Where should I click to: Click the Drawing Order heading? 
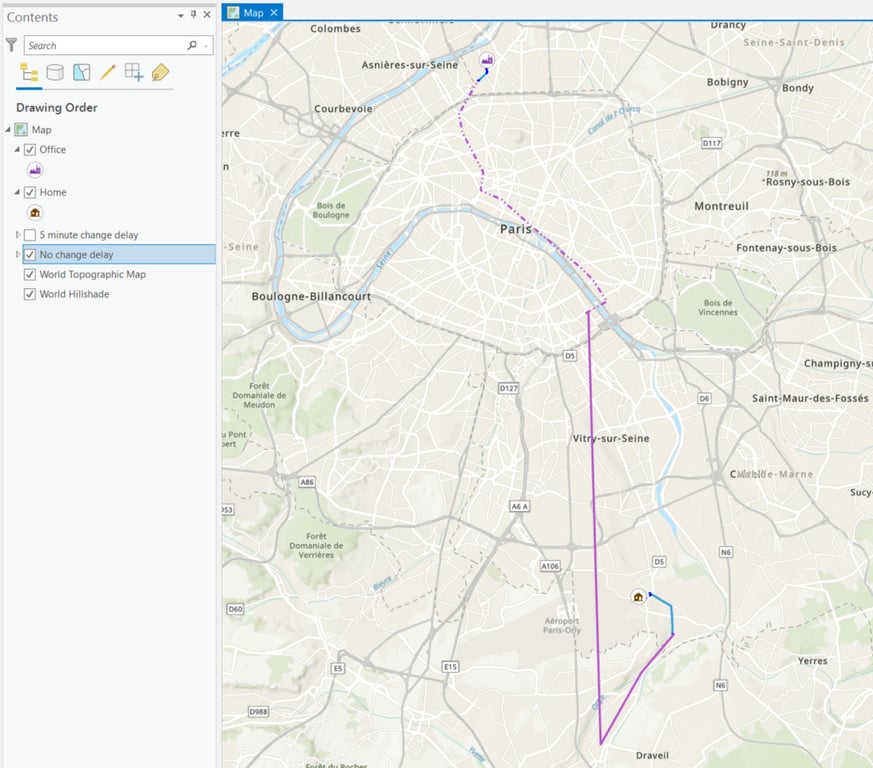[x=57, y=107]
